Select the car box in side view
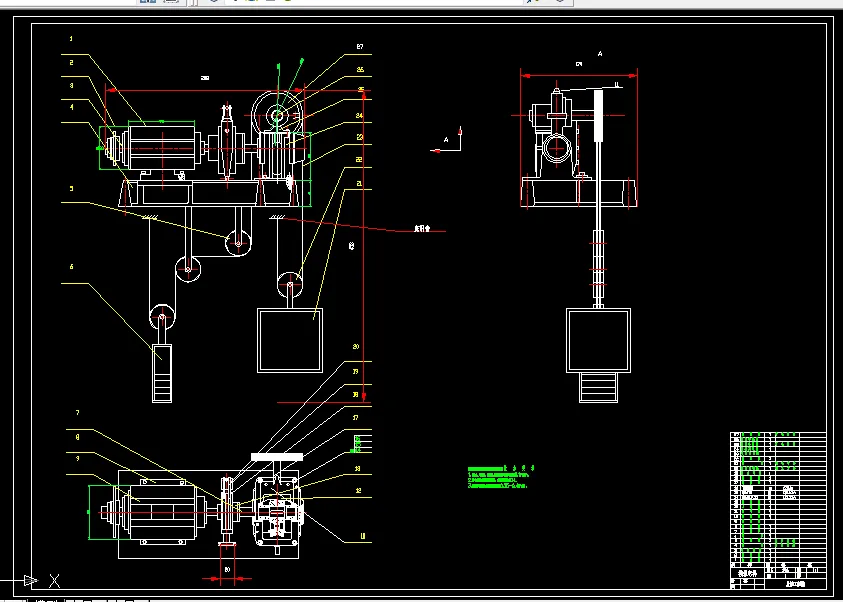This screenshot has width=843, height=602. [598, 340]
